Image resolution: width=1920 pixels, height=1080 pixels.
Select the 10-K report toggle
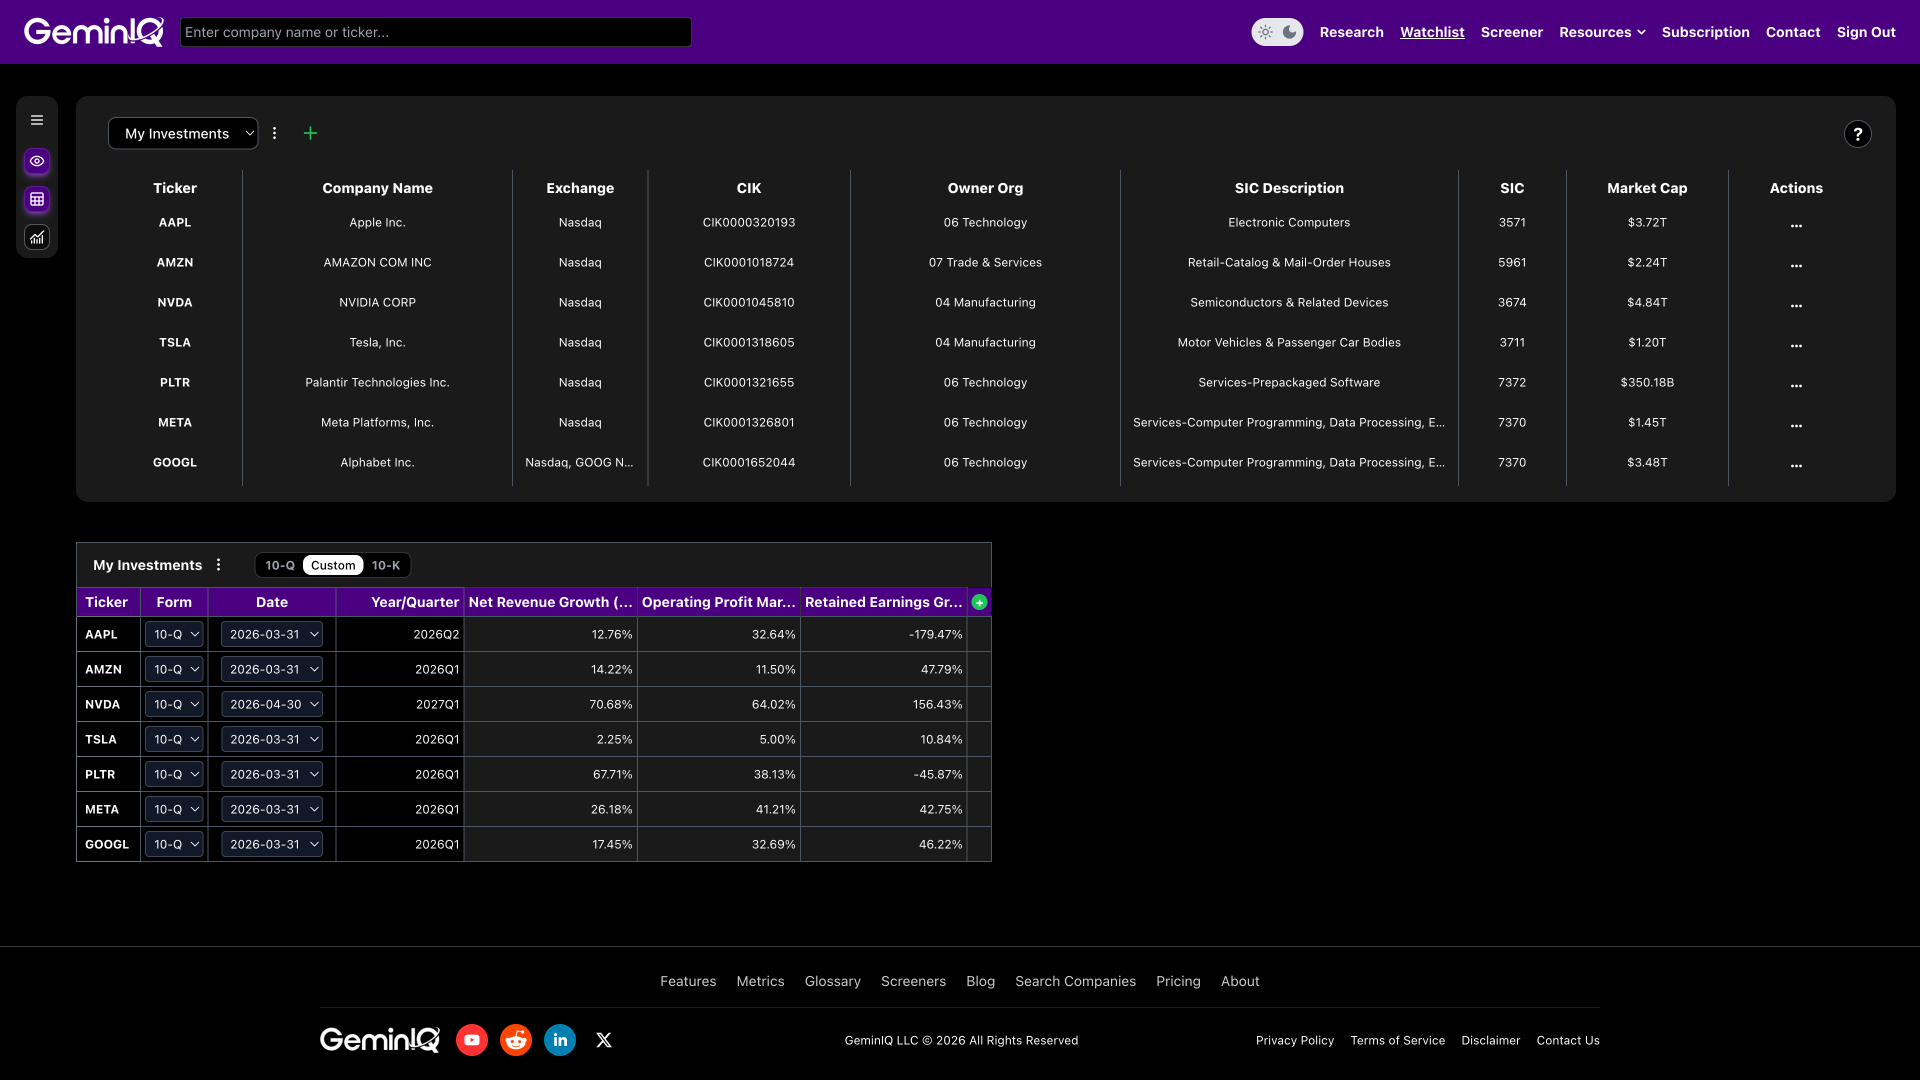click(386, 565)
